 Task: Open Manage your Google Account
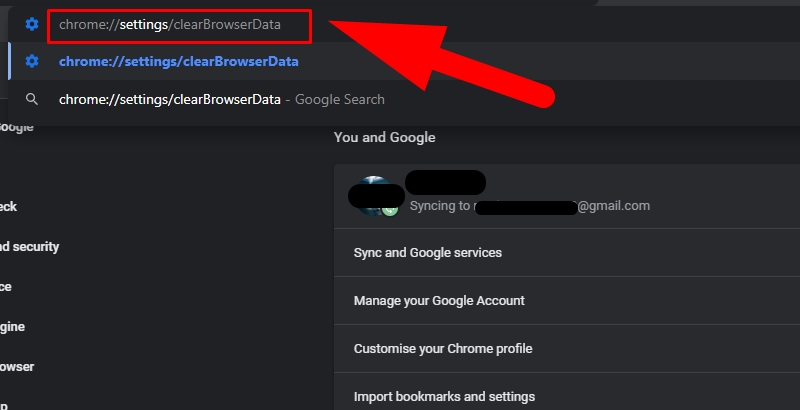click(x=439, y=301)
